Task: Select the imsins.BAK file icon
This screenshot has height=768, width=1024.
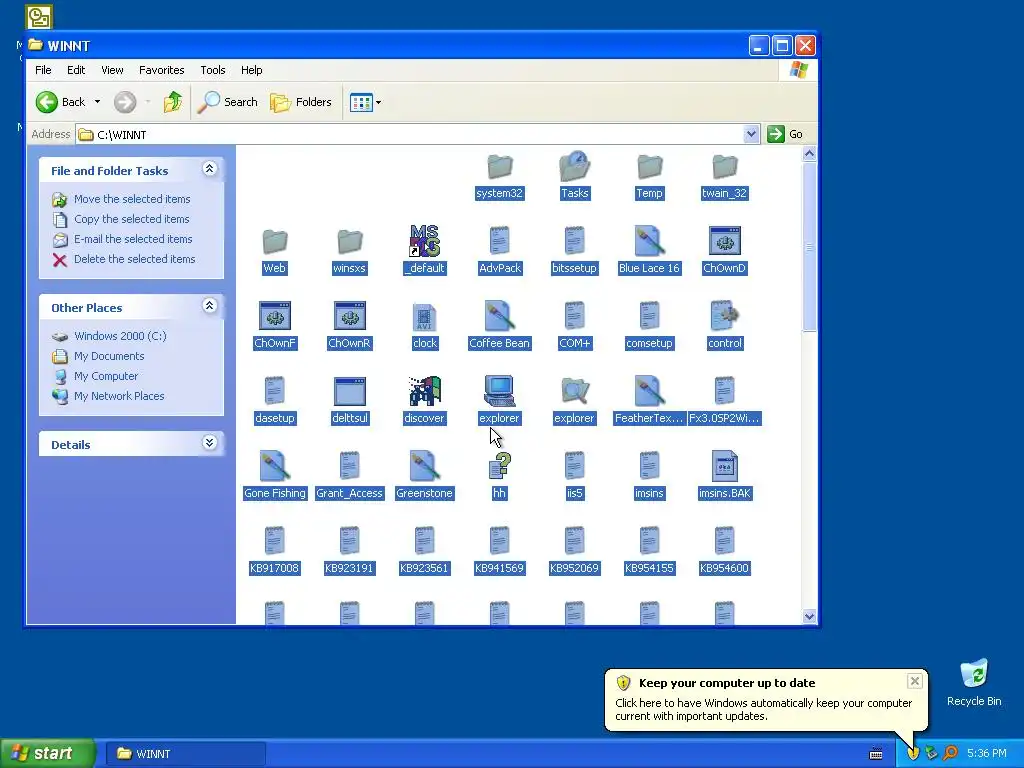Action: [x=724, y=466]
